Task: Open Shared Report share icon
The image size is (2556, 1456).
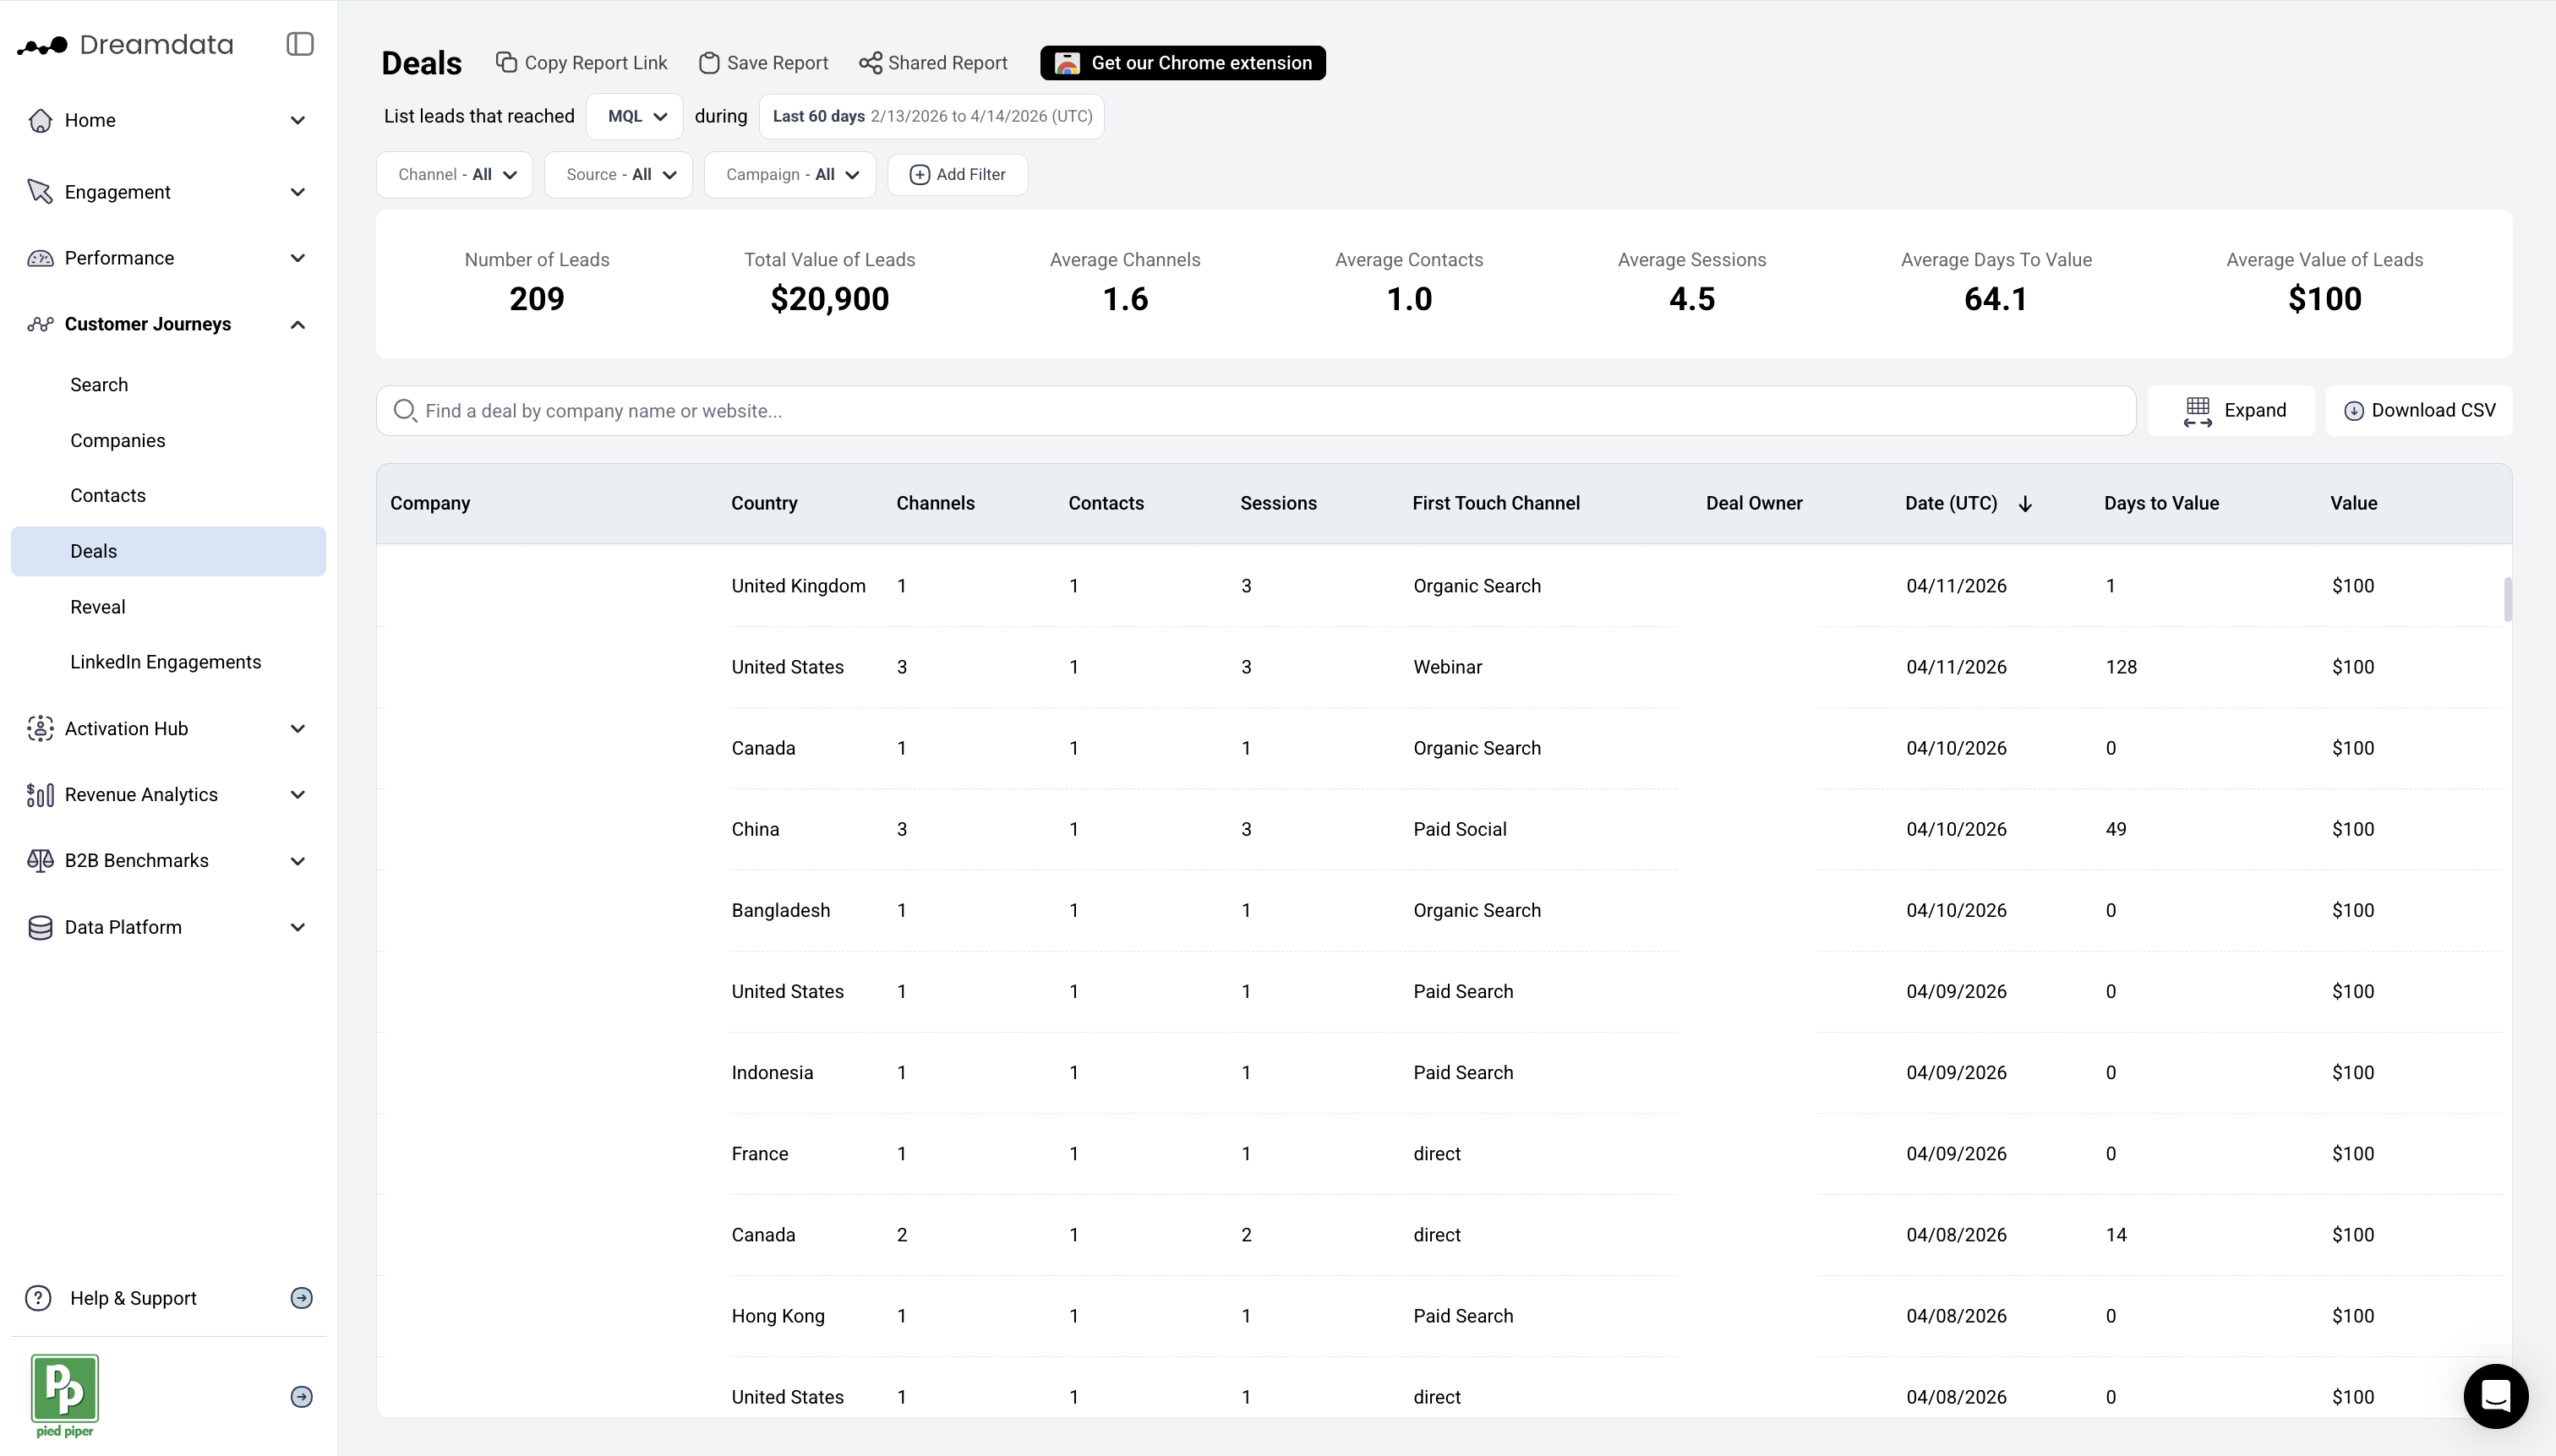Action: (x=870, y=63)
